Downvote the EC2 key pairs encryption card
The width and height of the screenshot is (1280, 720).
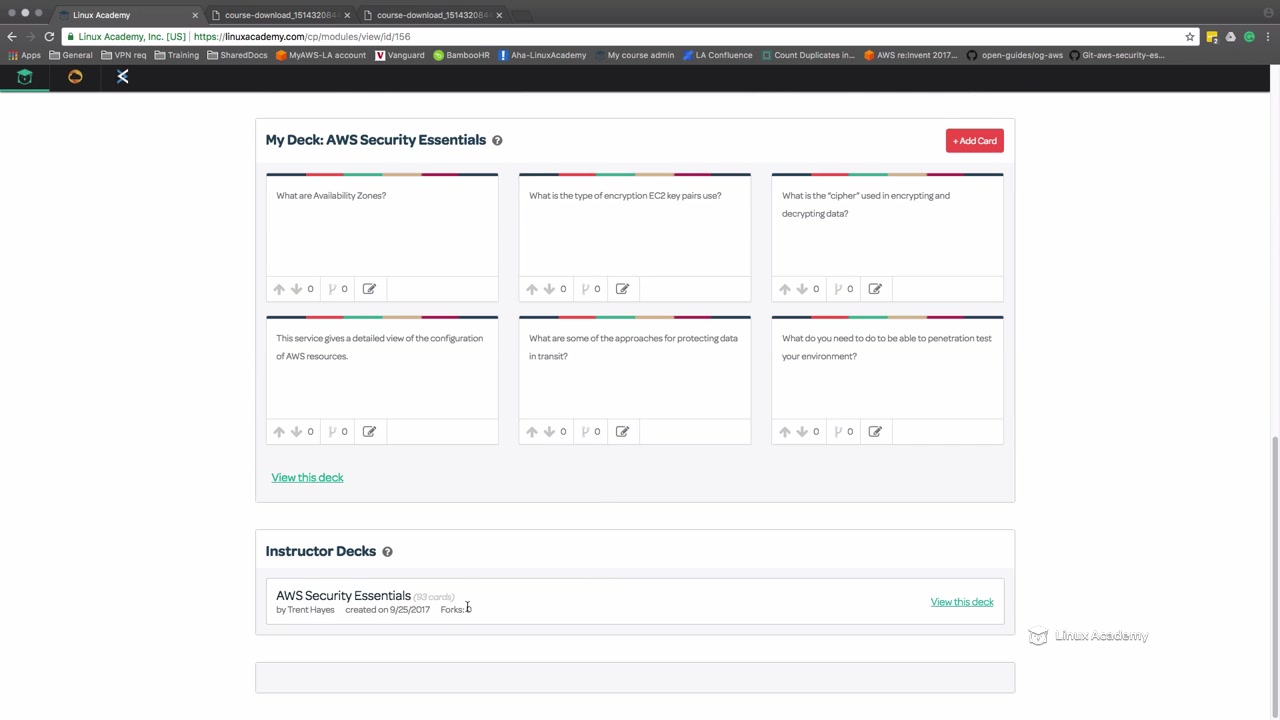pos(549,289)
